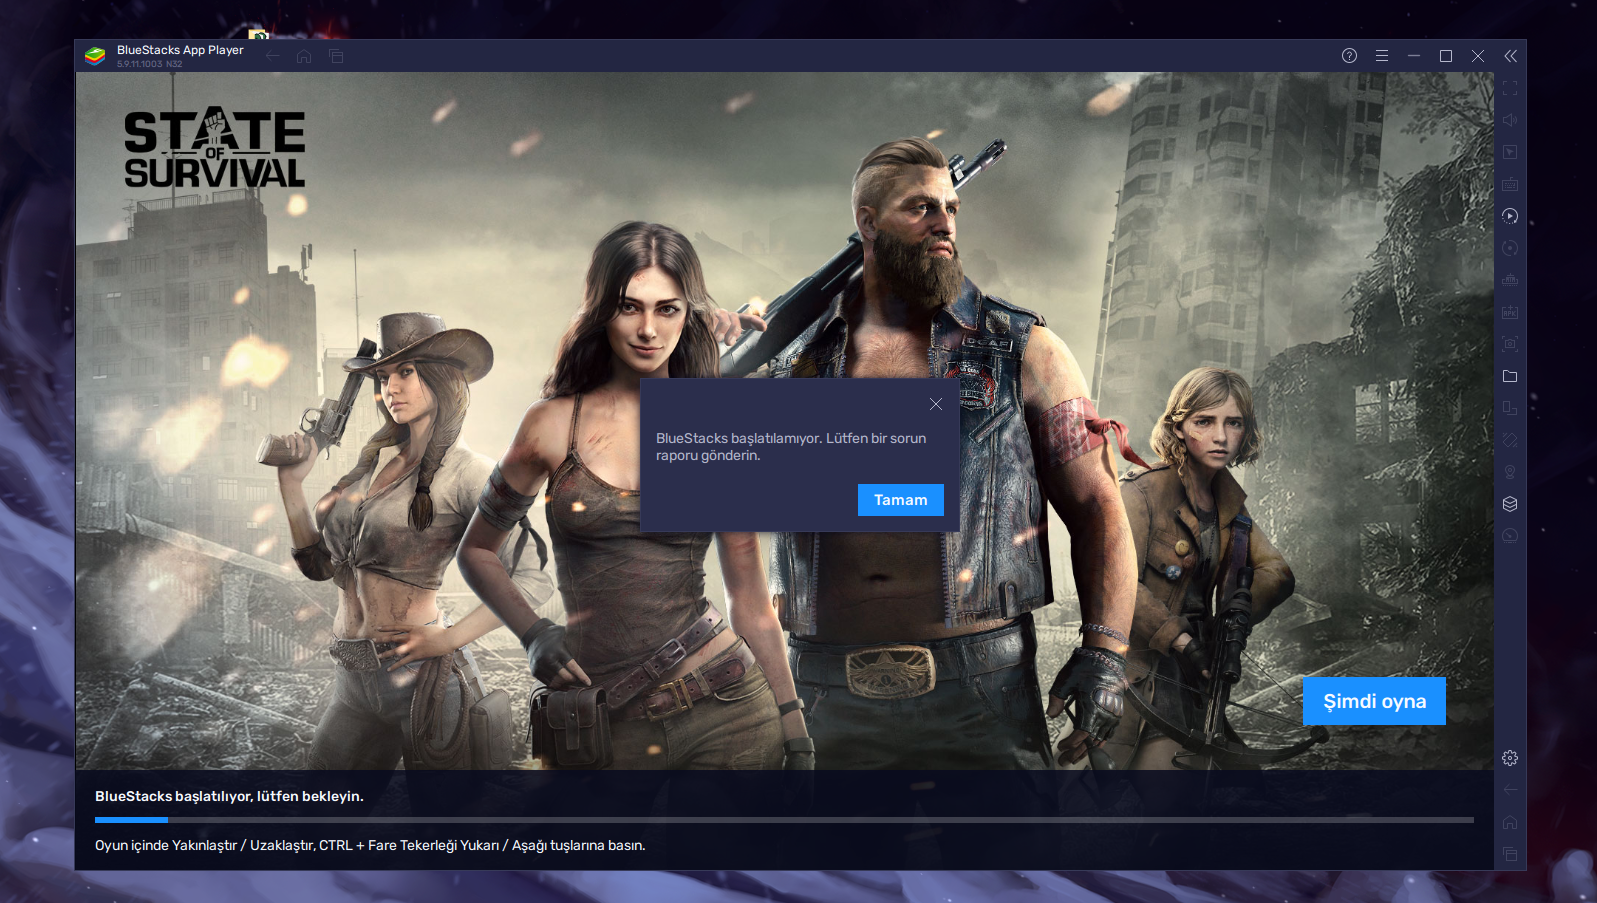Click the zoom tip text about CTRL + Fare Tekerleği

pos(370,845)
